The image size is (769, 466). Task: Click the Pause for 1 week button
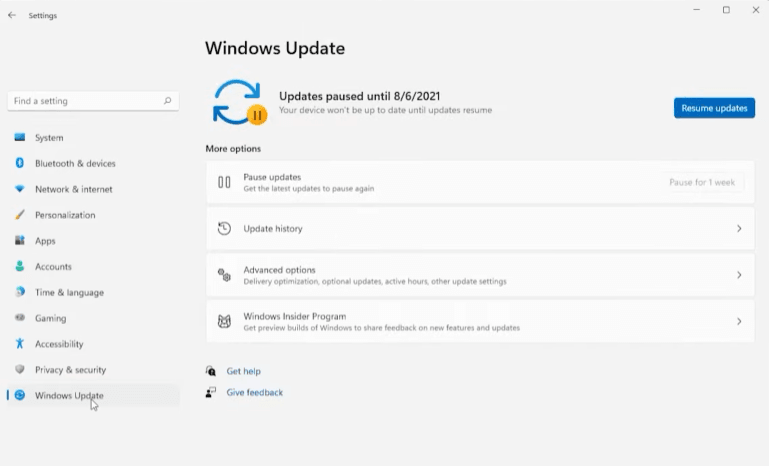pos(702,182)
